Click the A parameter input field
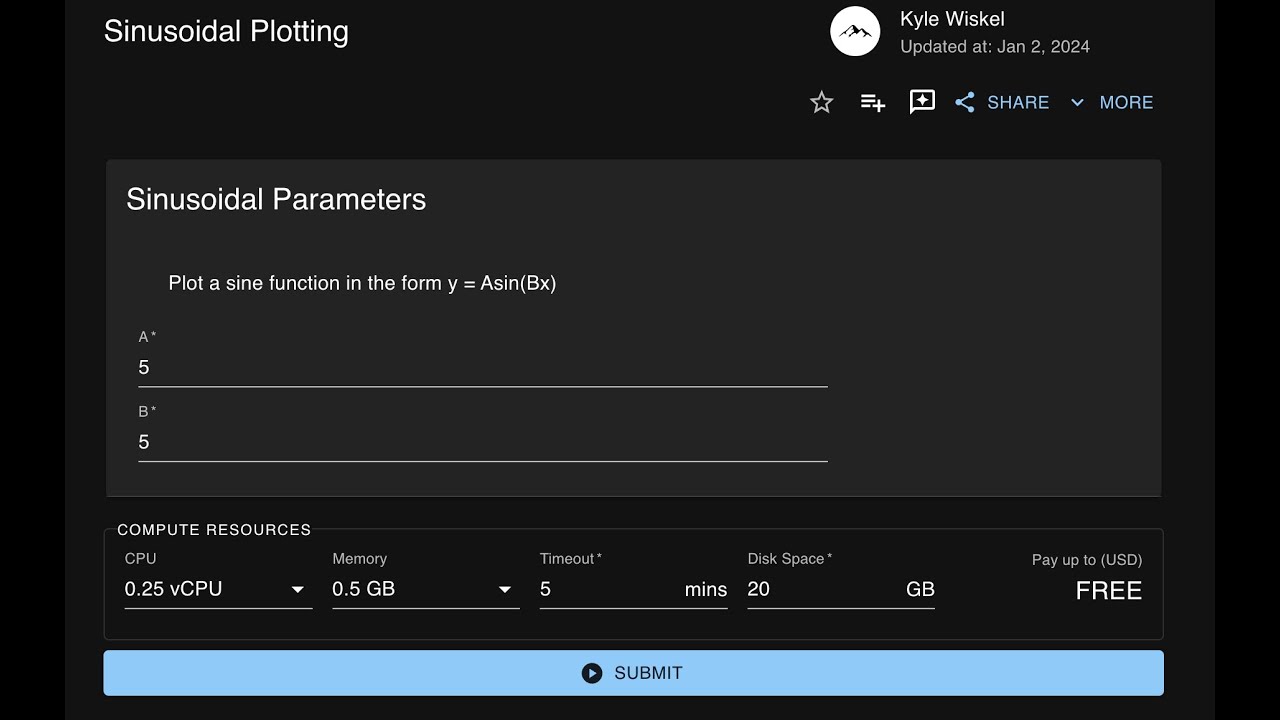Screen dimensions: 1280x720 pos(482,368)
